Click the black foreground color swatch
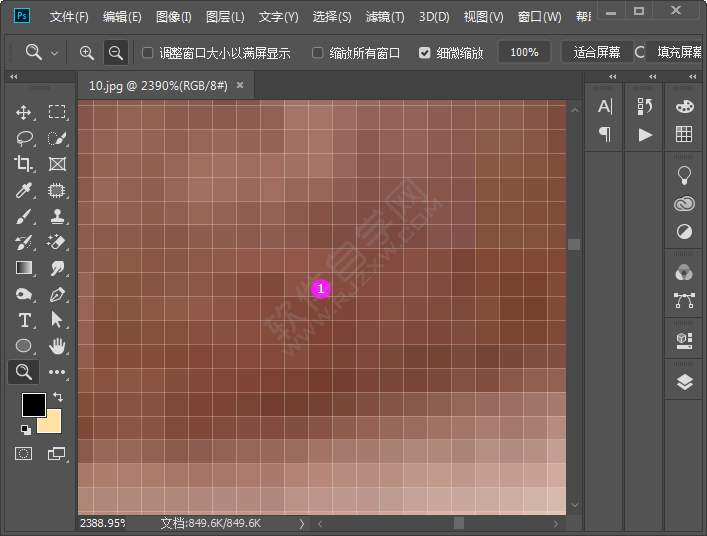707x536 pixels. coord(33,404)
